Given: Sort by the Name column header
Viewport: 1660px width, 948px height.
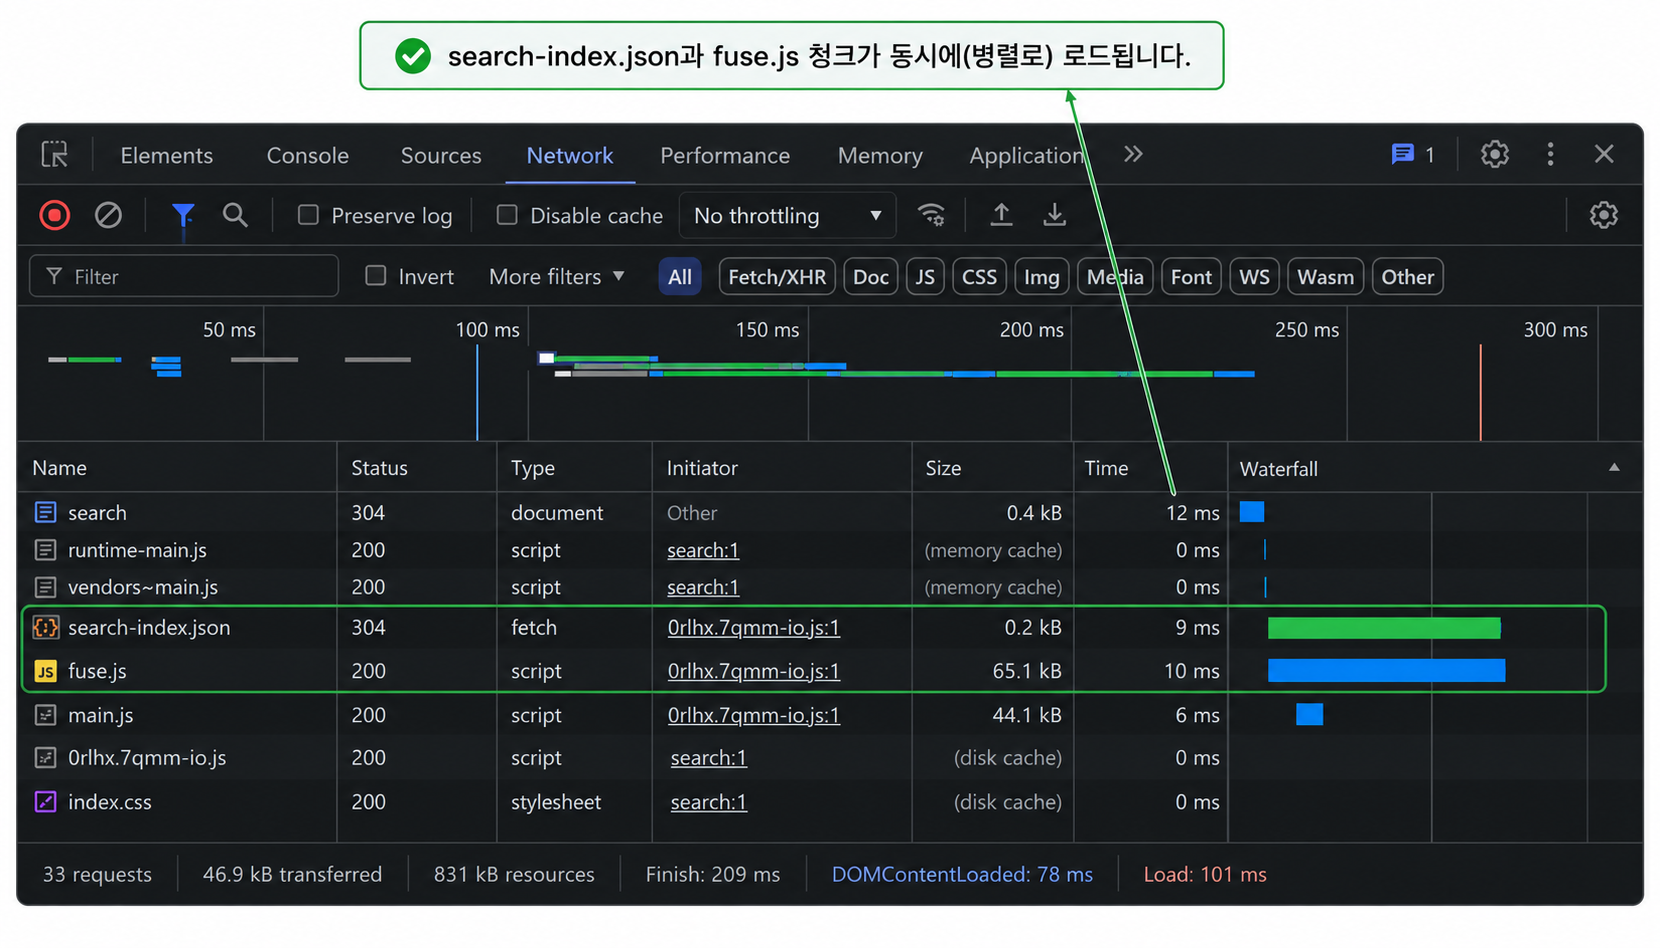Looking at the screenshot, I should click(59, 468).
